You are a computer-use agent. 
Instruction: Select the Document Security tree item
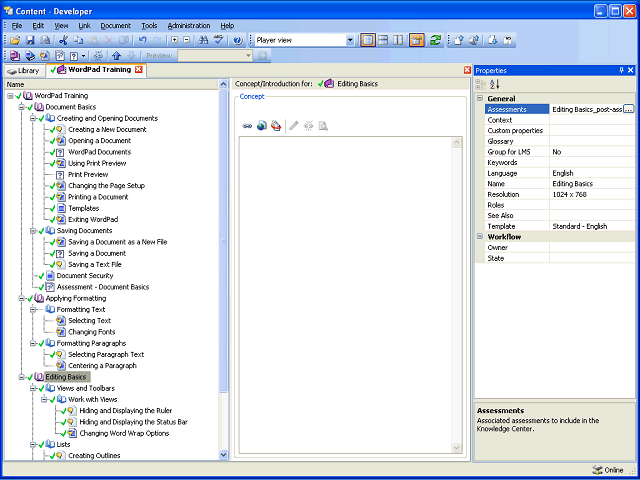(85, 276)
